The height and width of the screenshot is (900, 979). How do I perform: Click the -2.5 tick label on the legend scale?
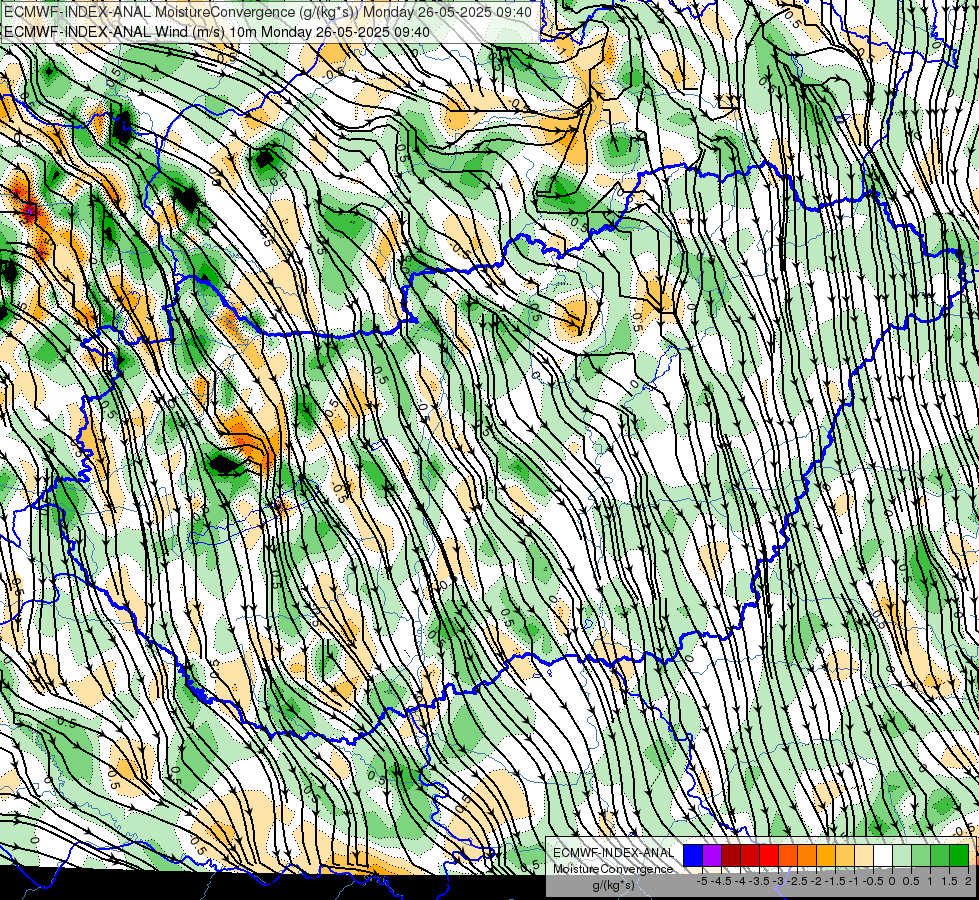pos(797,881)
